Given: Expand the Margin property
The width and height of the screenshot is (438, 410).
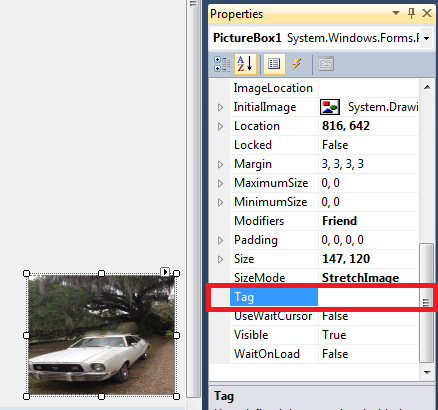Looking at the screenshot, I should coord(220,164).
